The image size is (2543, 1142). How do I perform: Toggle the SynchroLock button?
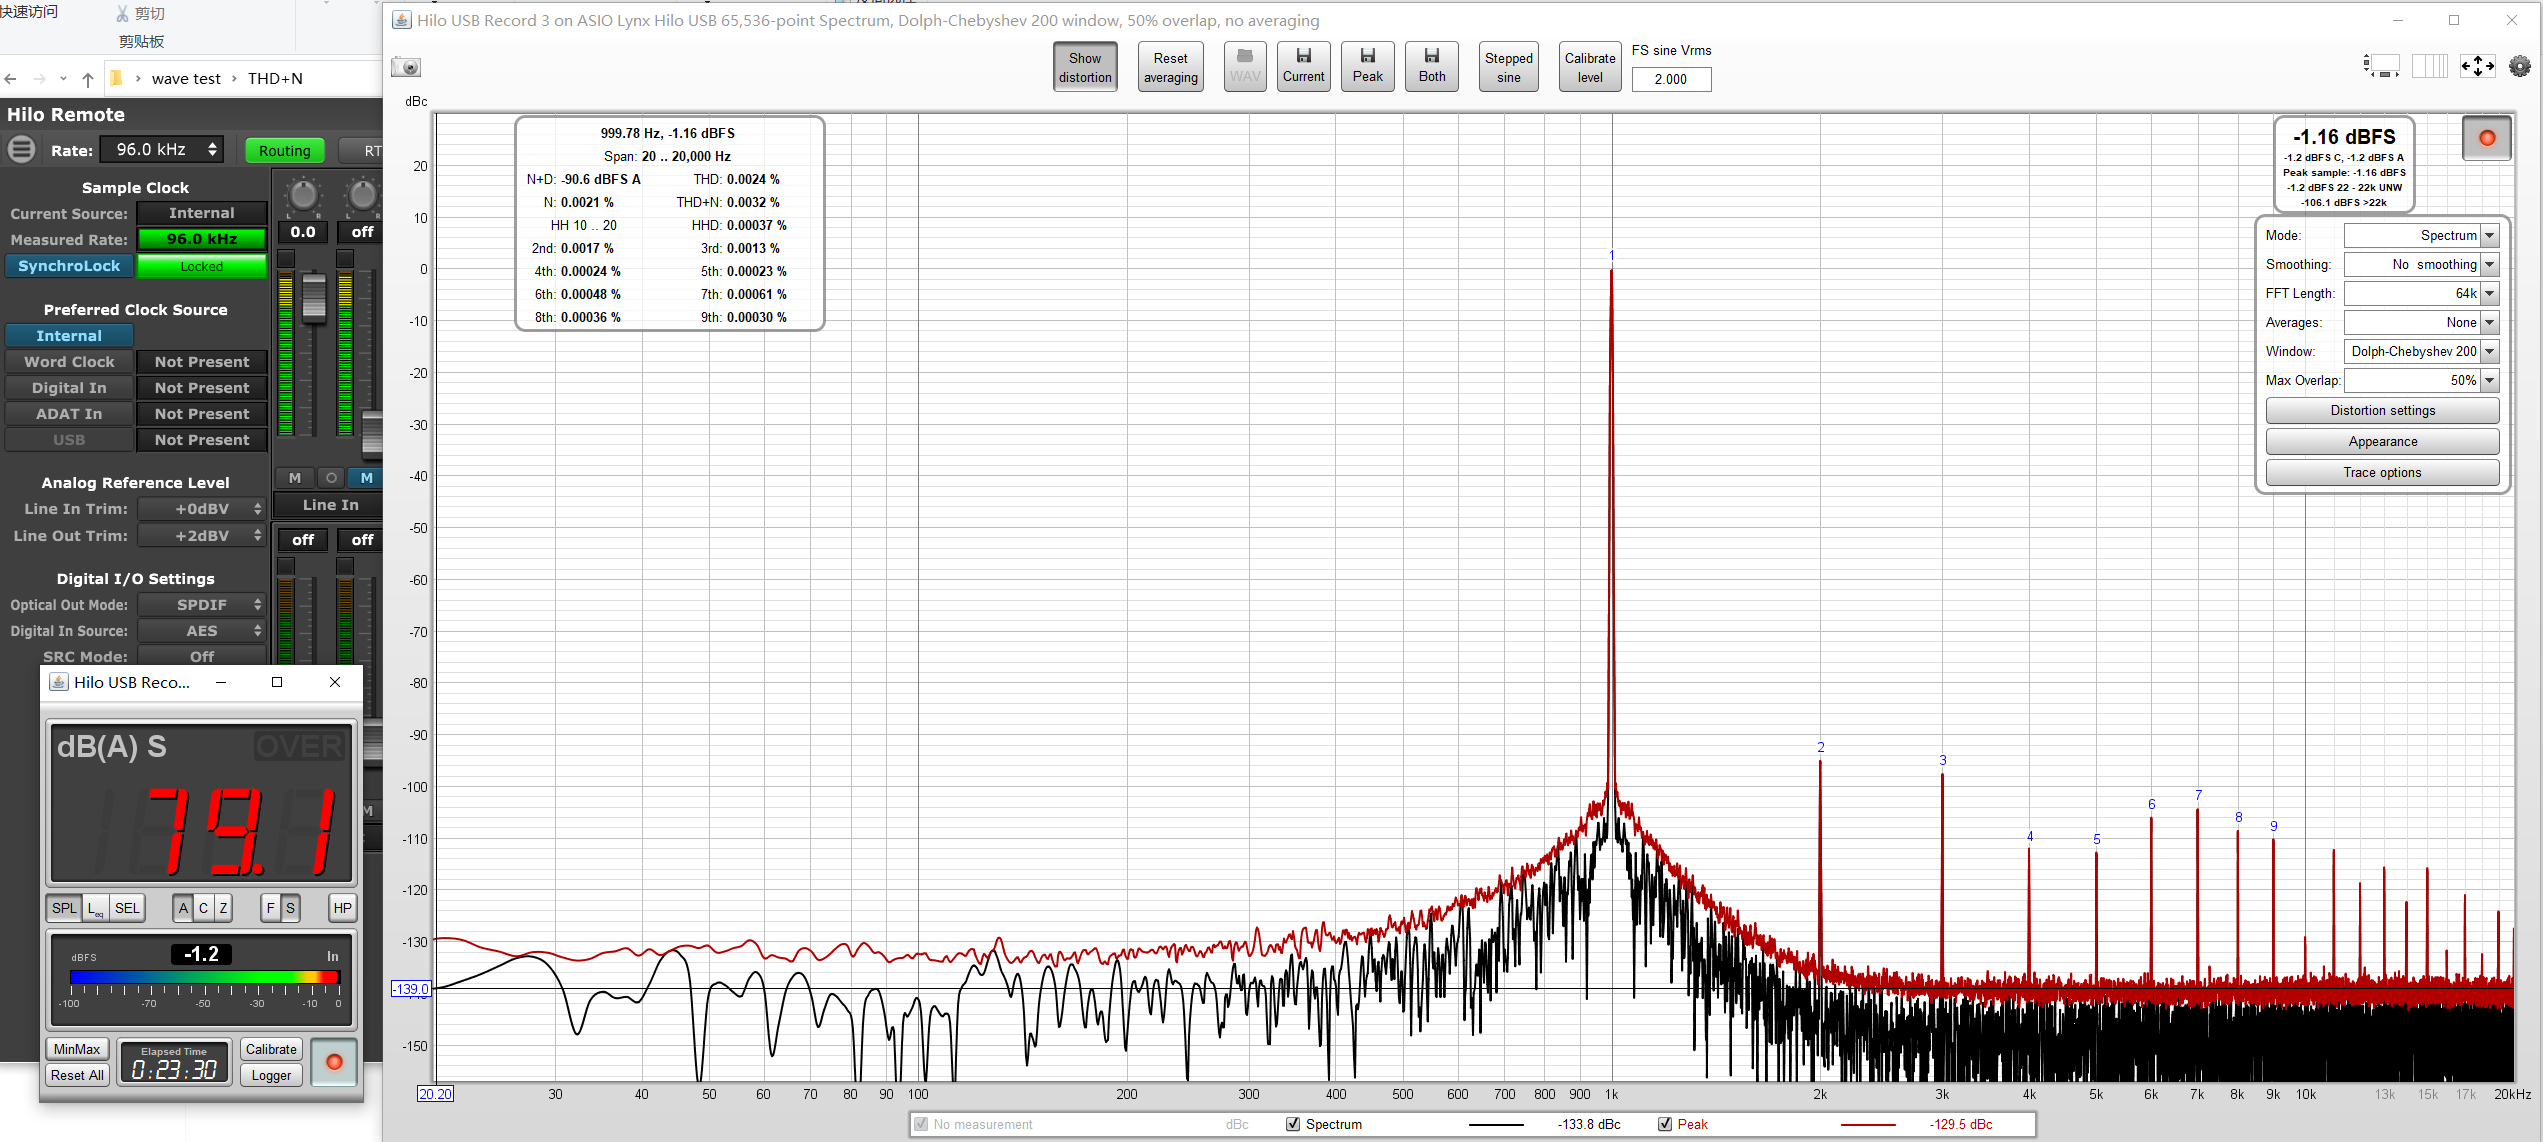69,266
